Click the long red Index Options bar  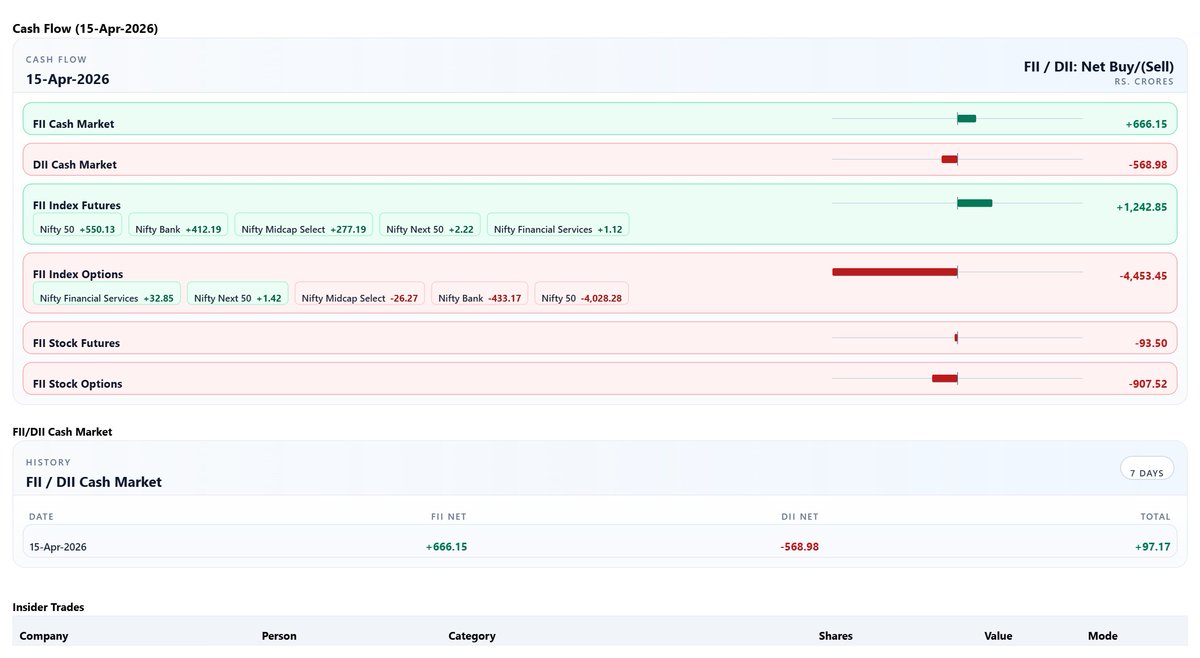tap(894, 272)
